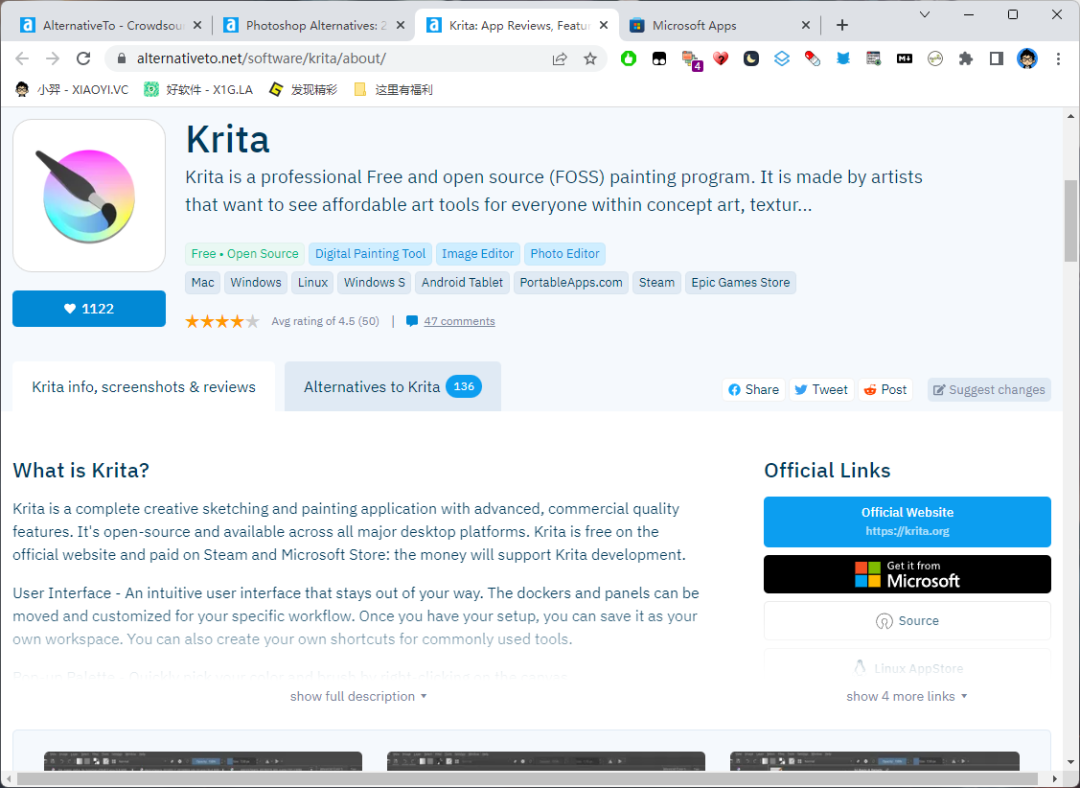Open the 小羿 - XIAOYI.VC bookmark

(72, 90)
